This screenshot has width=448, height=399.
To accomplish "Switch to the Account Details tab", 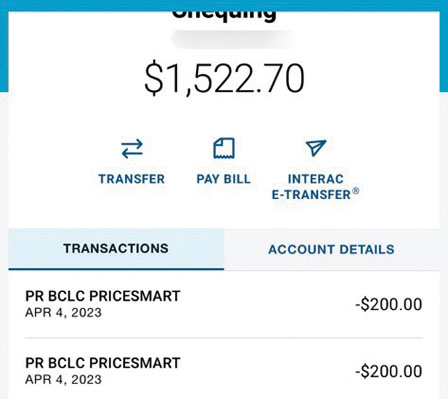I will (331, 249).
